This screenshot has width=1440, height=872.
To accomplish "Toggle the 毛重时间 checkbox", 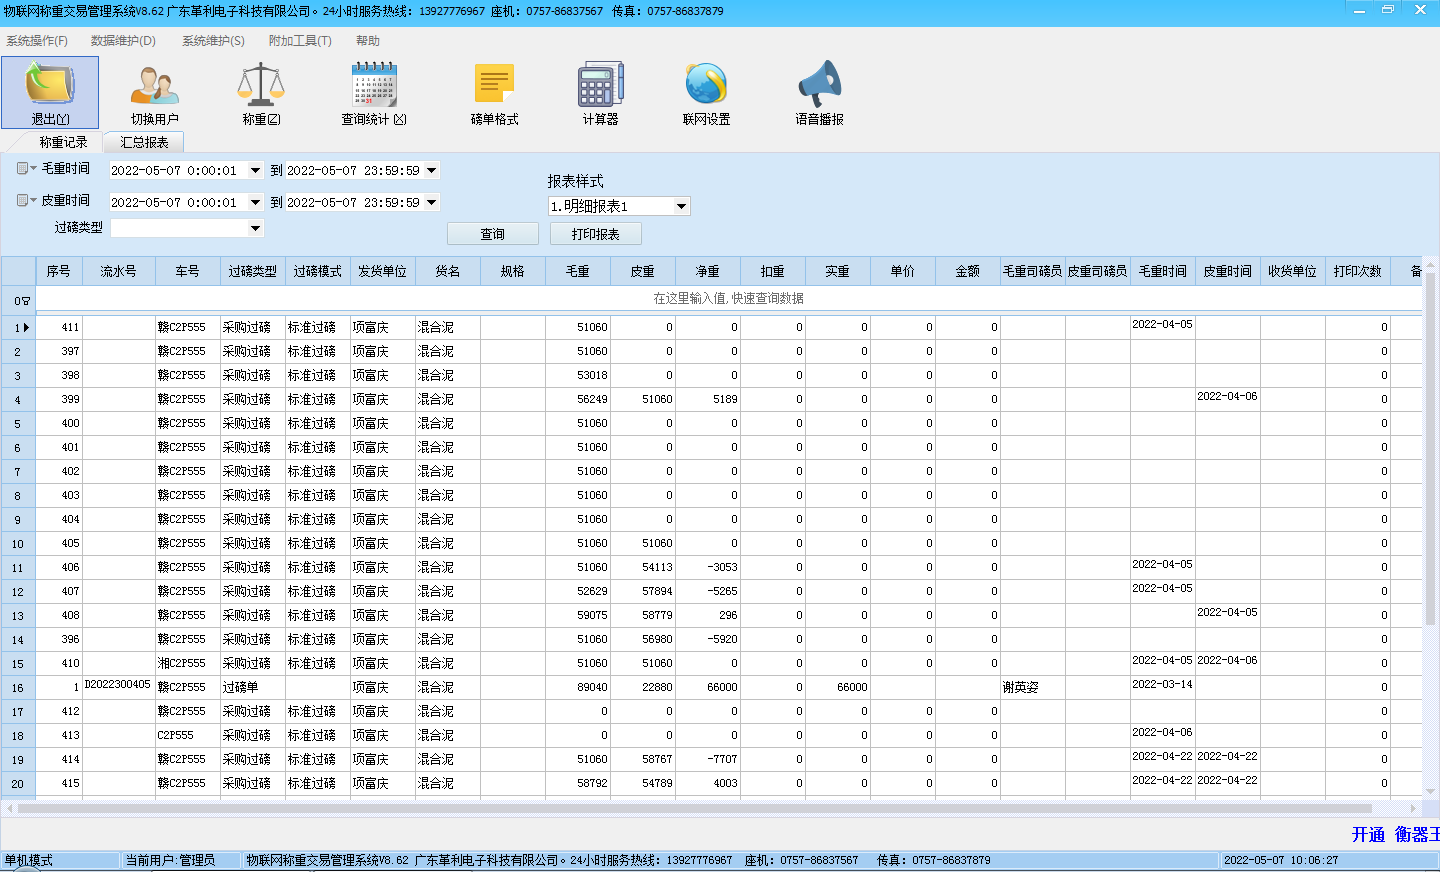I will pyautogui.click(x=22, y=169).
